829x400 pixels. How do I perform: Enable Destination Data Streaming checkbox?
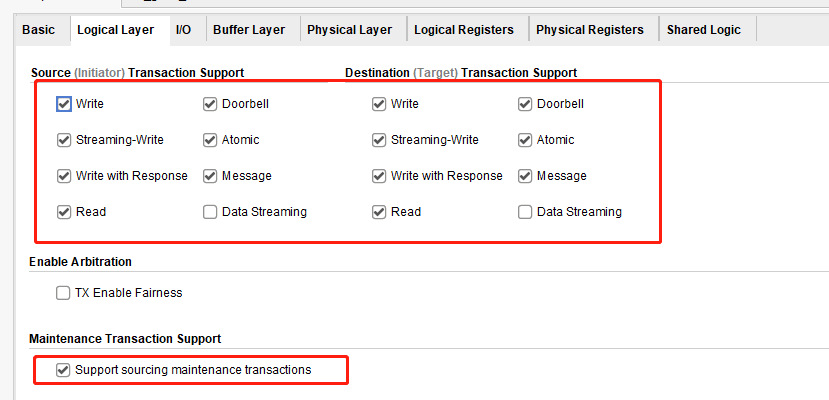(x=525, y=212)
